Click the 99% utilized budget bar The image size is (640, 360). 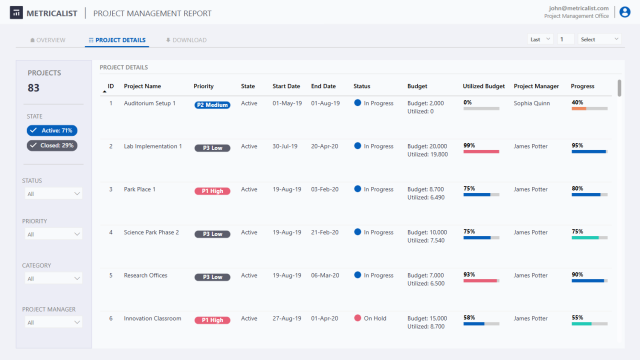coord(481,151)
